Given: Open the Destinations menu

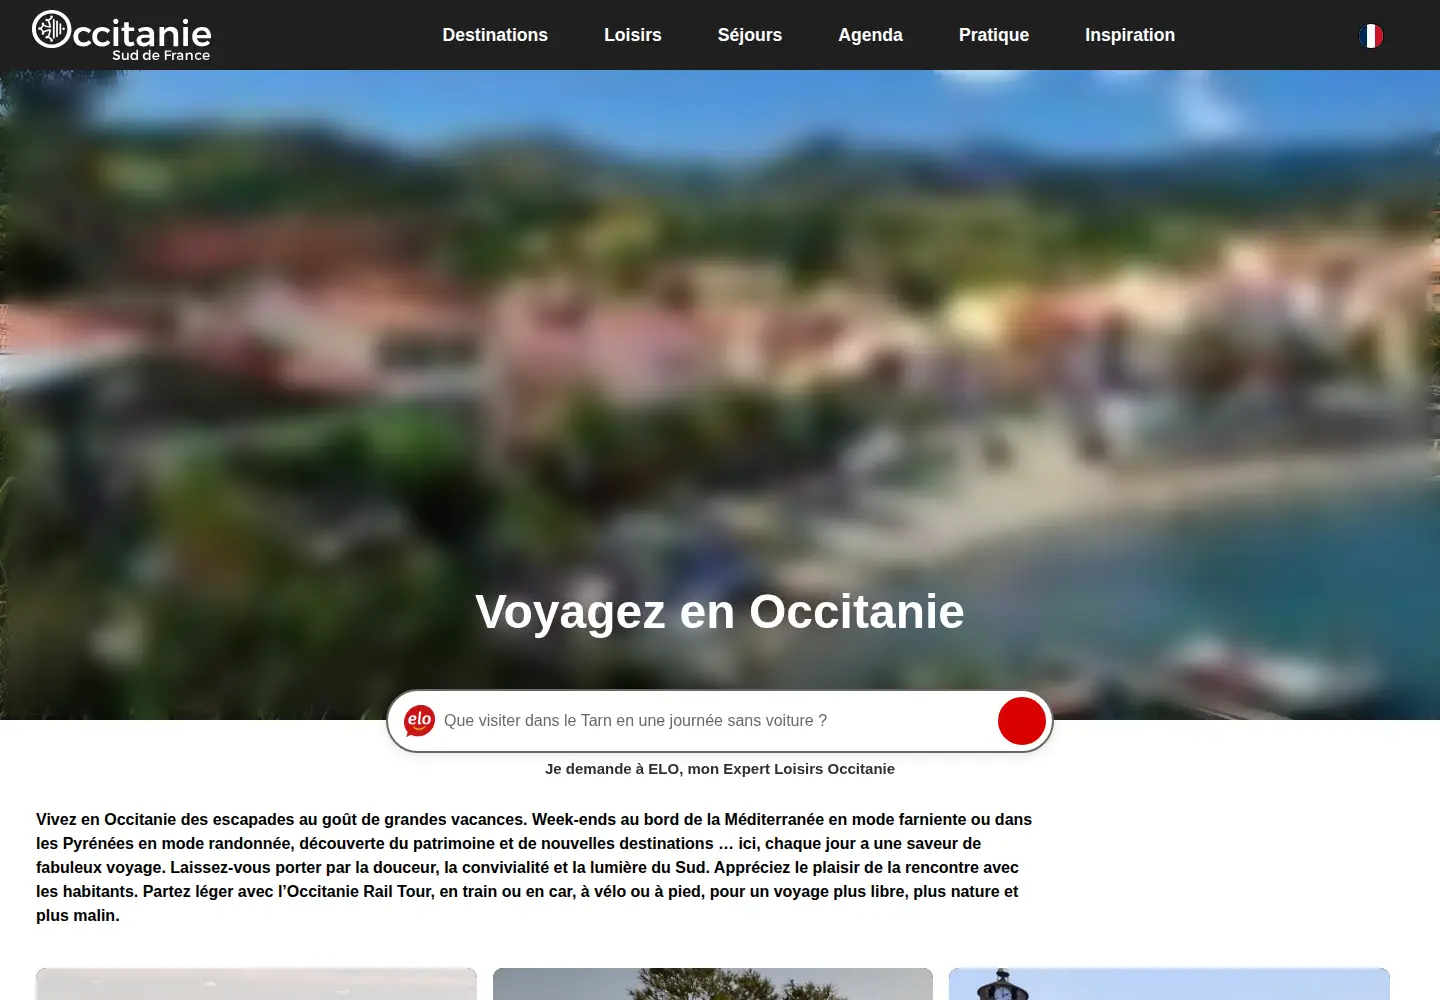Looking at the screenshot, I should (495, 35).
